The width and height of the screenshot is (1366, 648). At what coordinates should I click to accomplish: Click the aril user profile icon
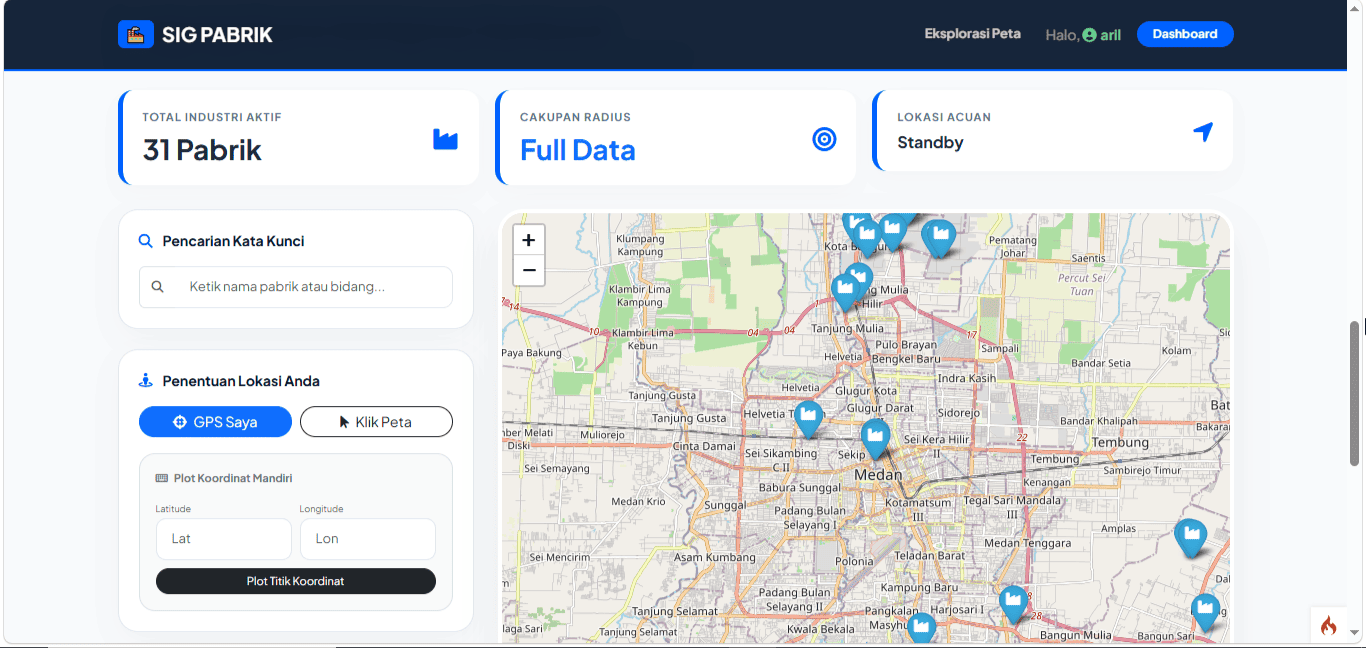(1089, 35)
